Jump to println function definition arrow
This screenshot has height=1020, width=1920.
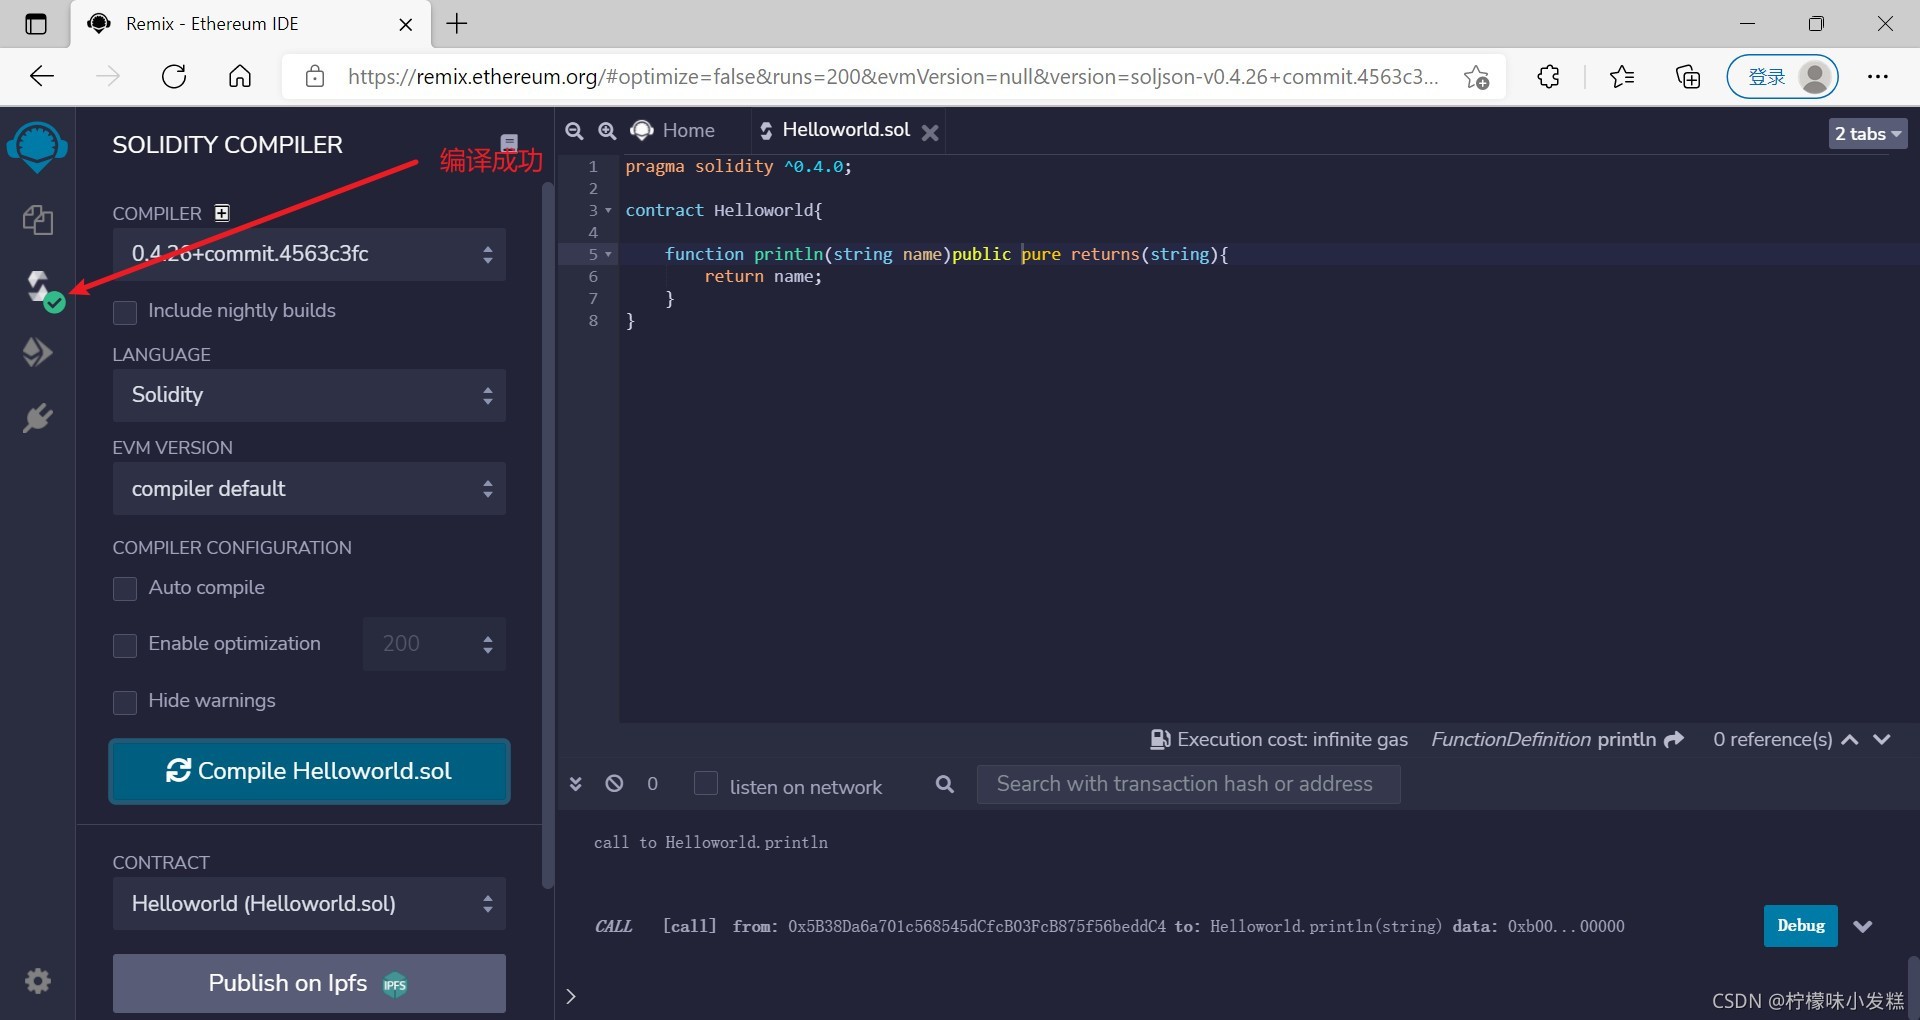click(x=1674, y=739)
